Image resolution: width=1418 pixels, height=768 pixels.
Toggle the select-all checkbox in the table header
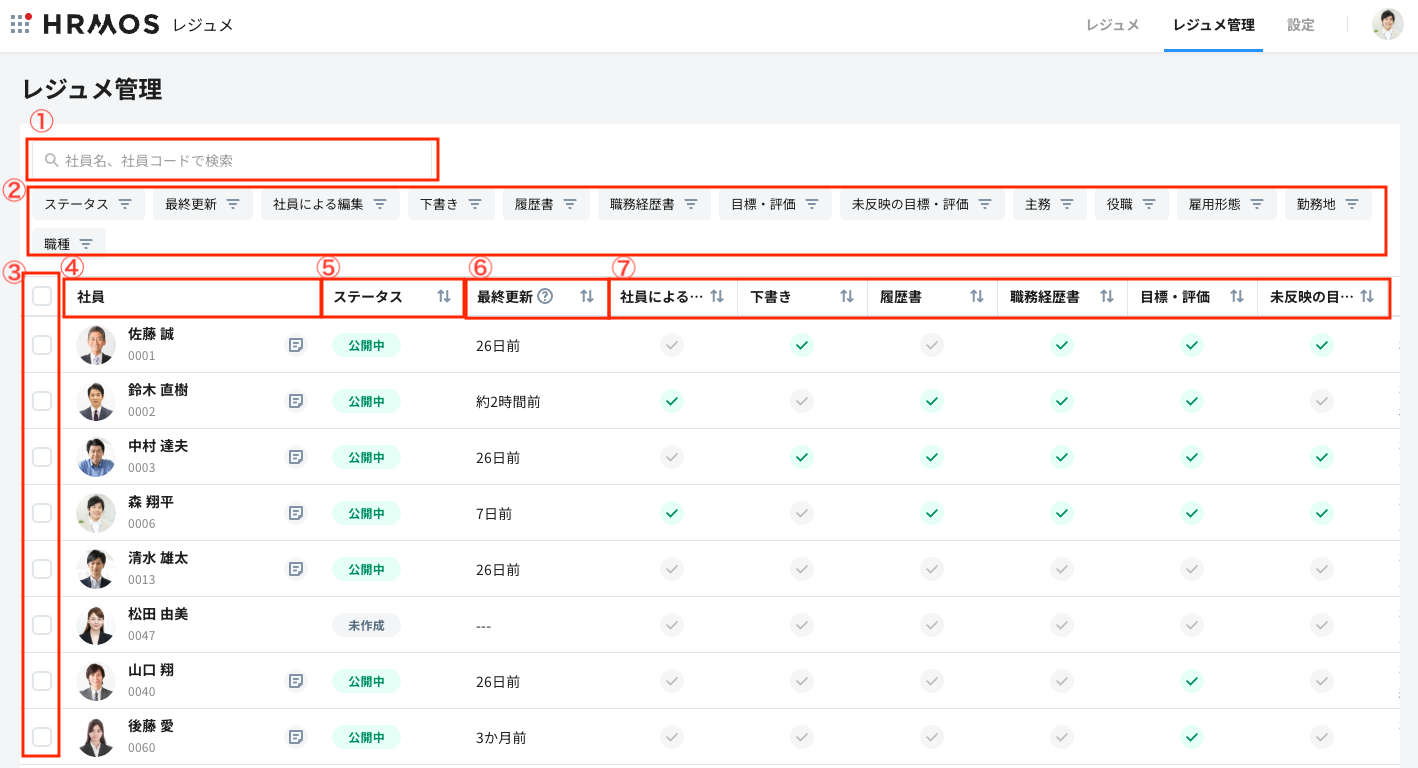42,296
